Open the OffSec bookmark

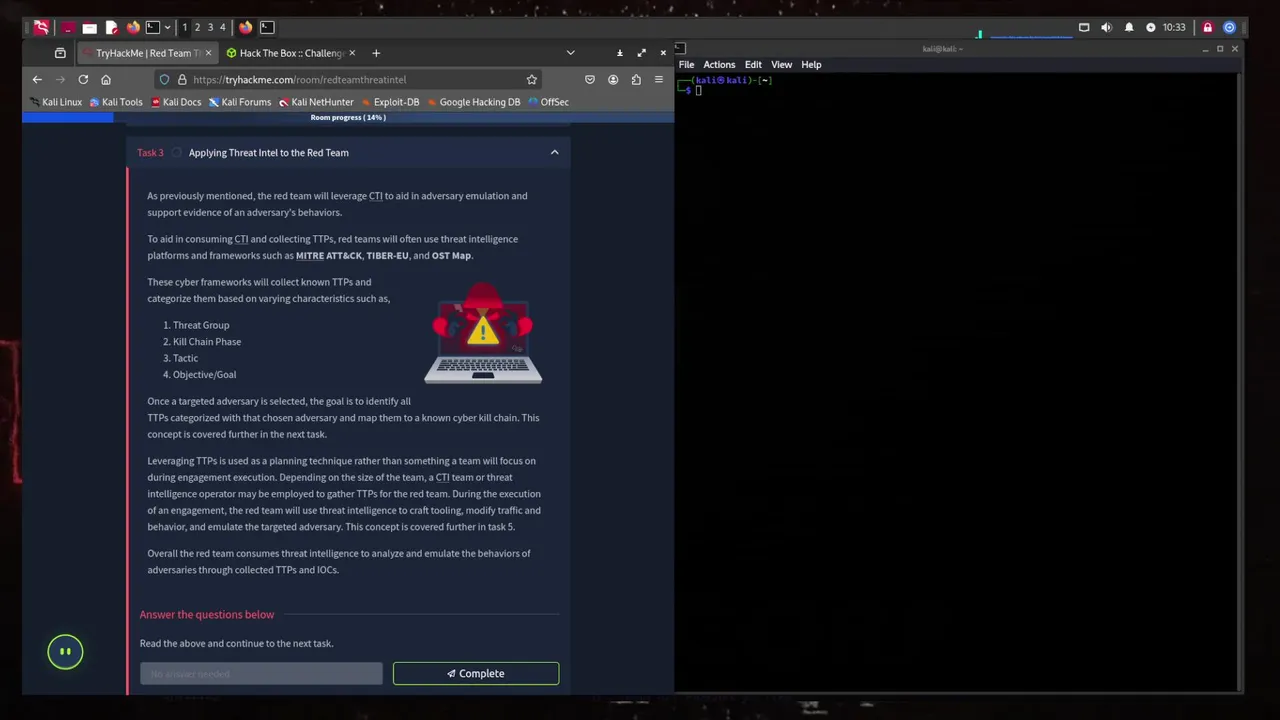(x=548, y=102)
